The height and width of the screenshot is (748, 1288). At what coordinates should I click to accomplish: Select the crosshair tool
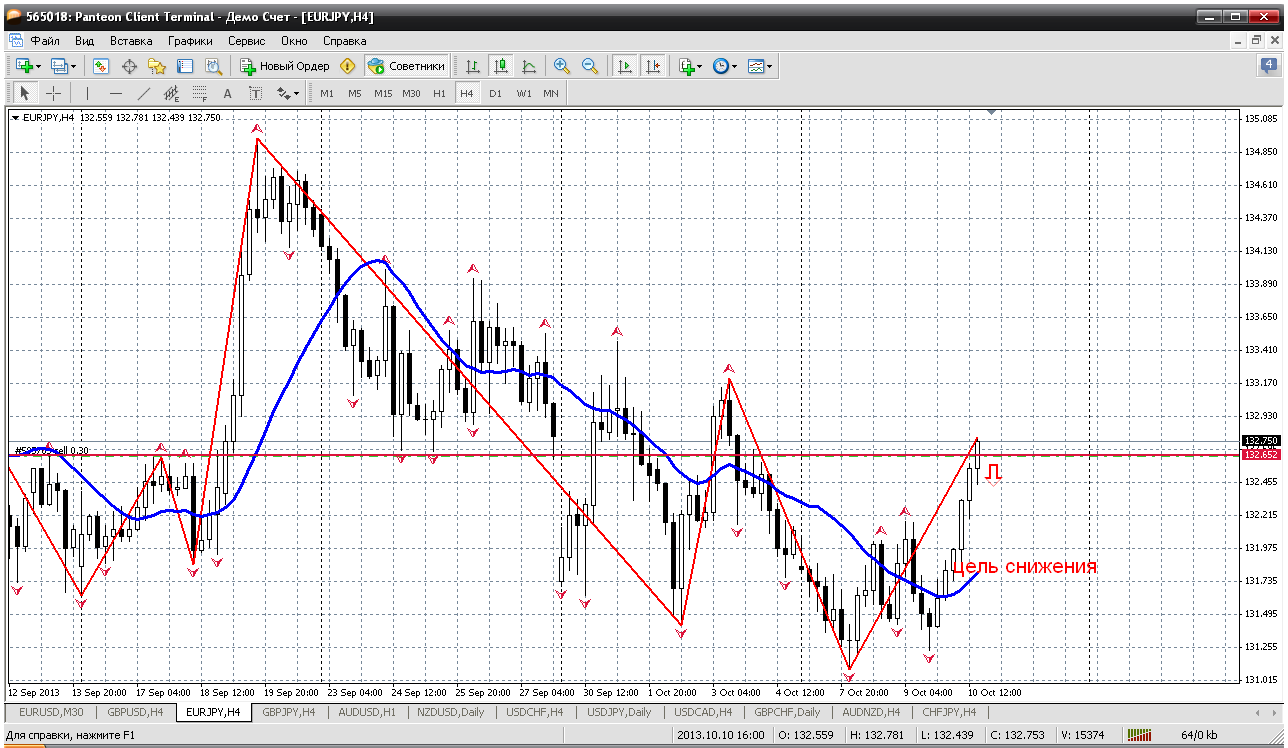(53, 93)
